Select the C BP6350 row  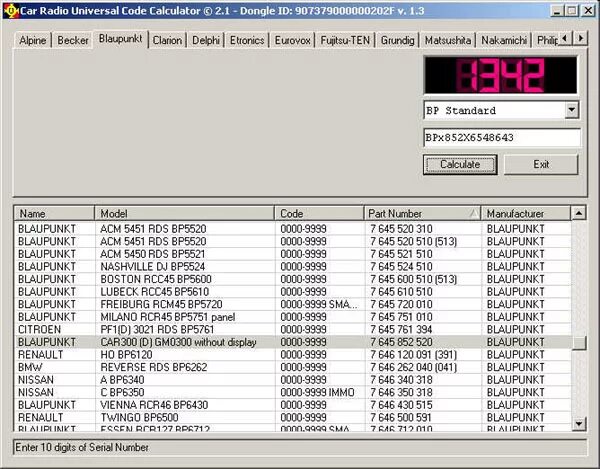point(293,392)
